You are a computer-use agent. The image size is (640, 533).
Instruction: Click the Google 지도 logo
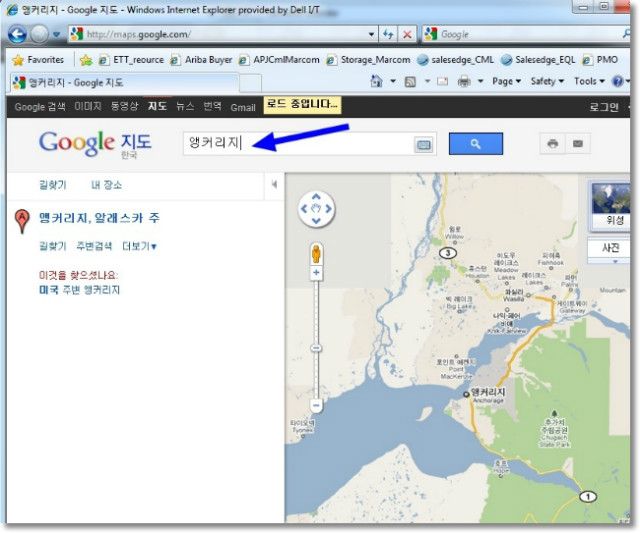coord(95,144)
